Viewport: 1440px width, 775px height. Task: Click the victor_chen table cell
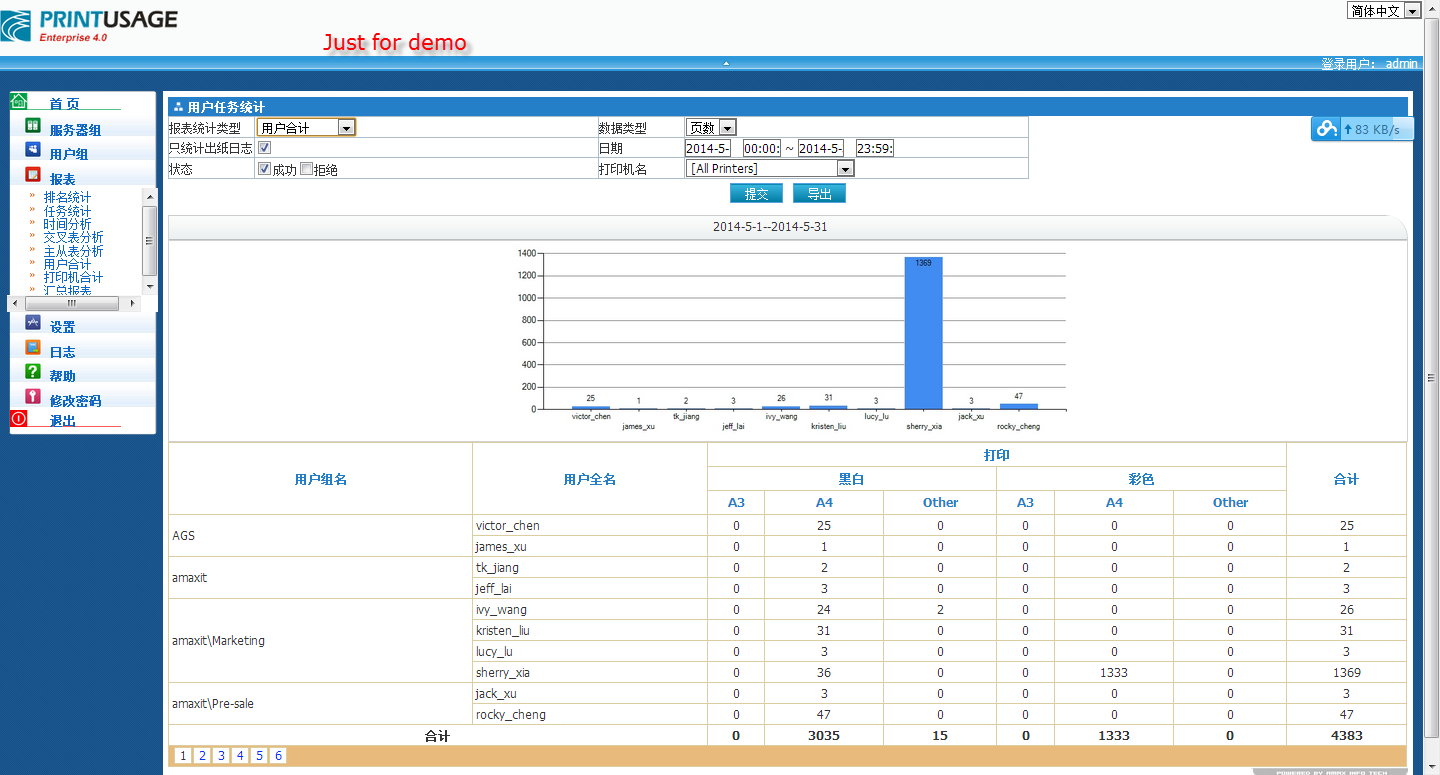(590, 525)
